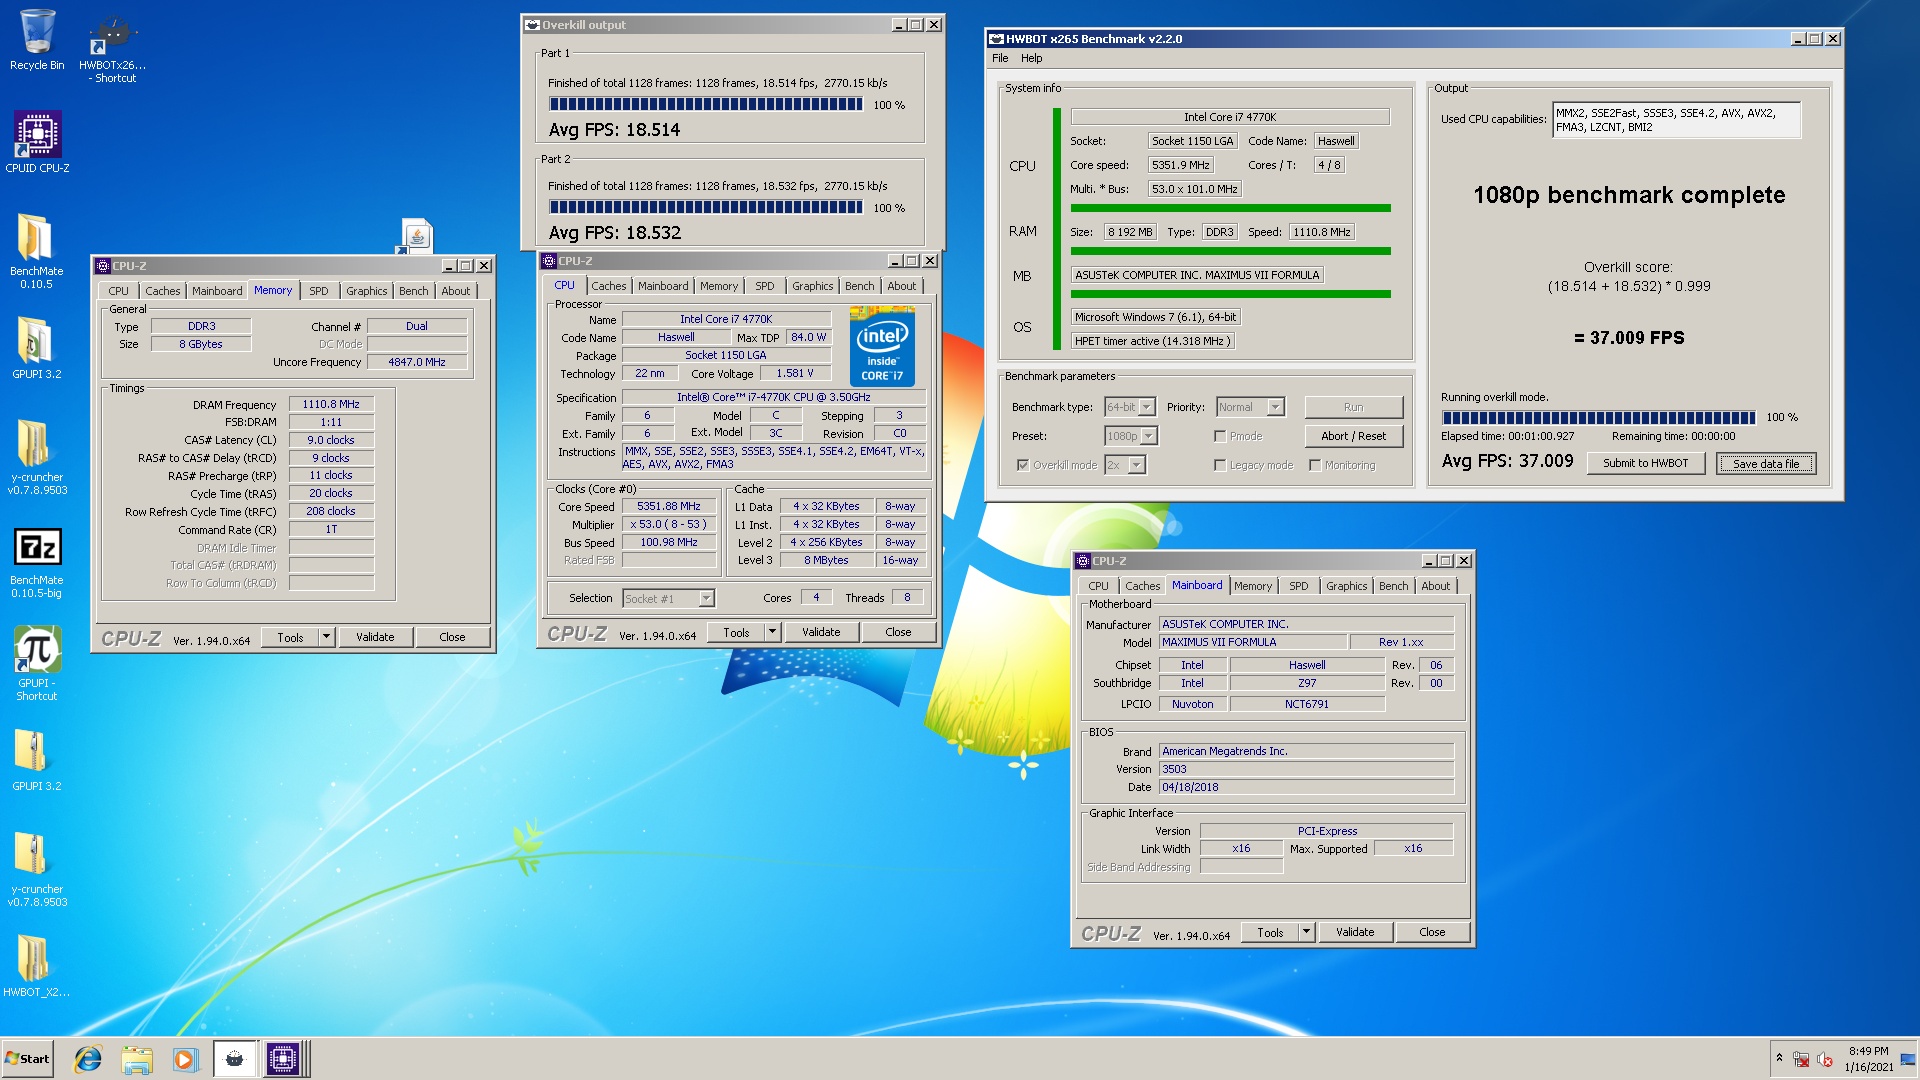The height and width of the screenshot is (1080, 1920).
Task: Switch to SPD tab in CPU-Z Memory window
Action: (318, 291)
